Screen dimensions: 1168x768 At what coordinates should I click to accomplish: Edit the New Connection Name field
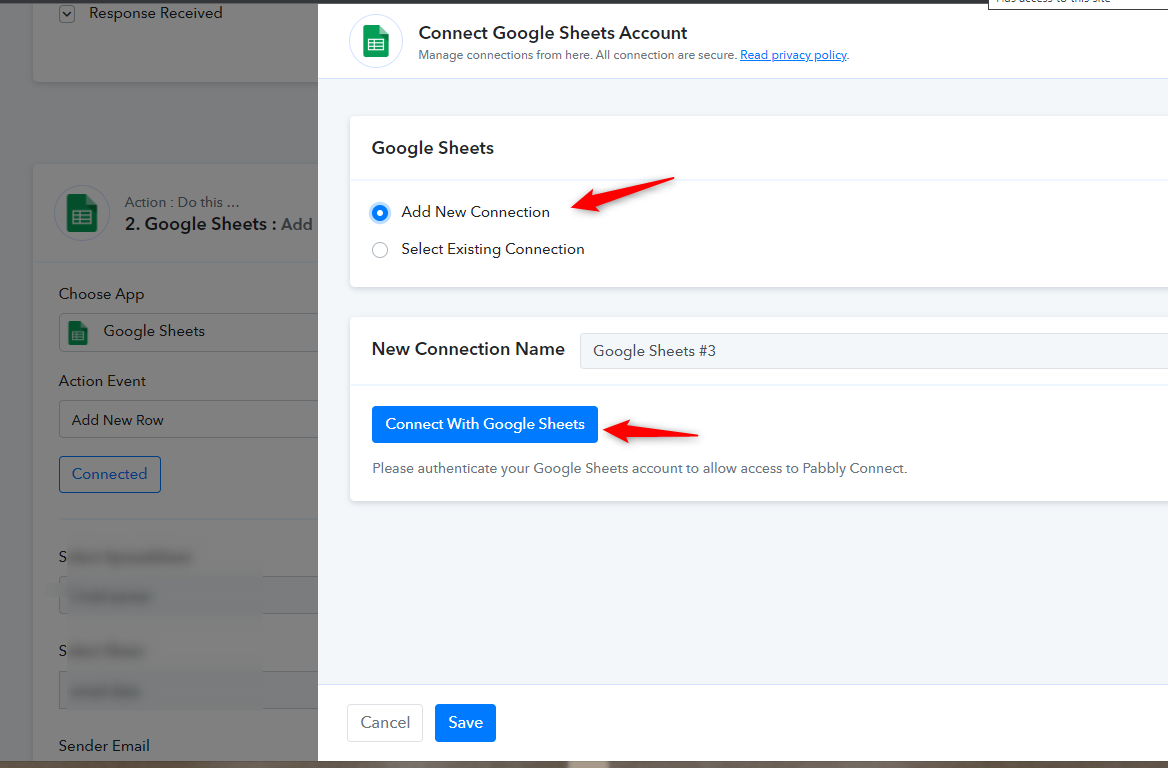(x=873, y=351)
